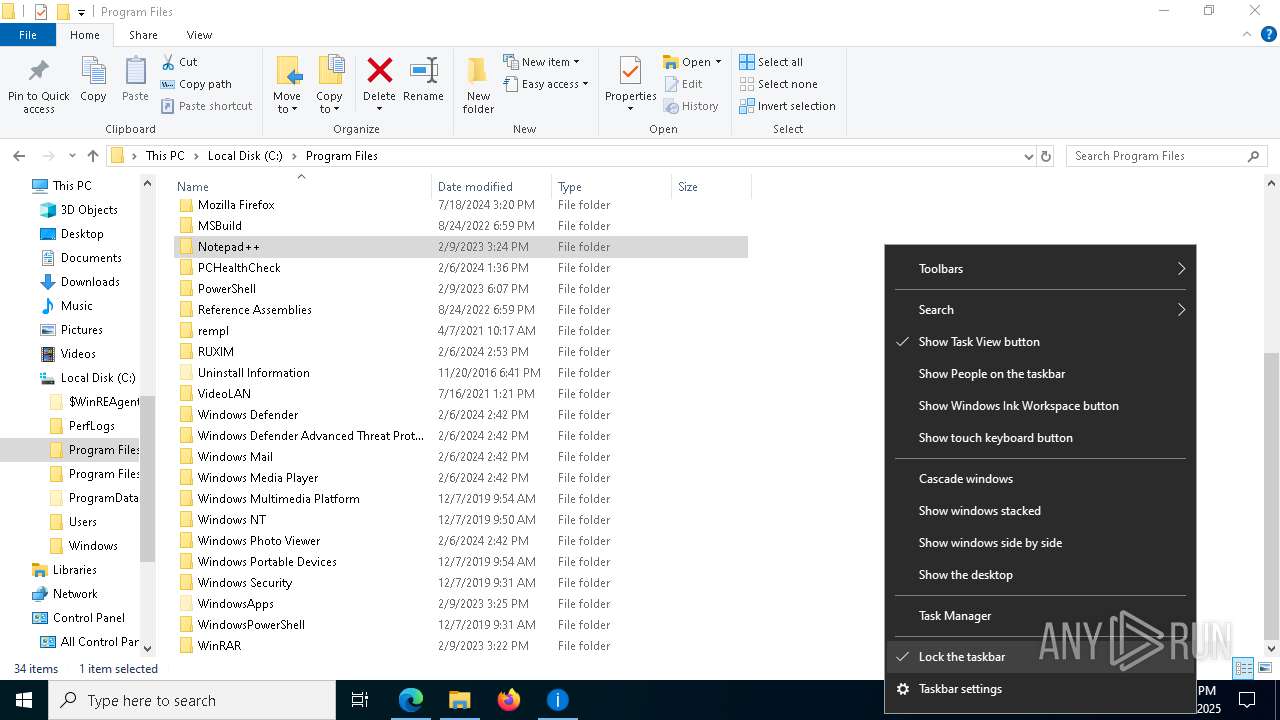Click the Edit option in Open group
The image size is (1280, 720).
pos(683,84)
